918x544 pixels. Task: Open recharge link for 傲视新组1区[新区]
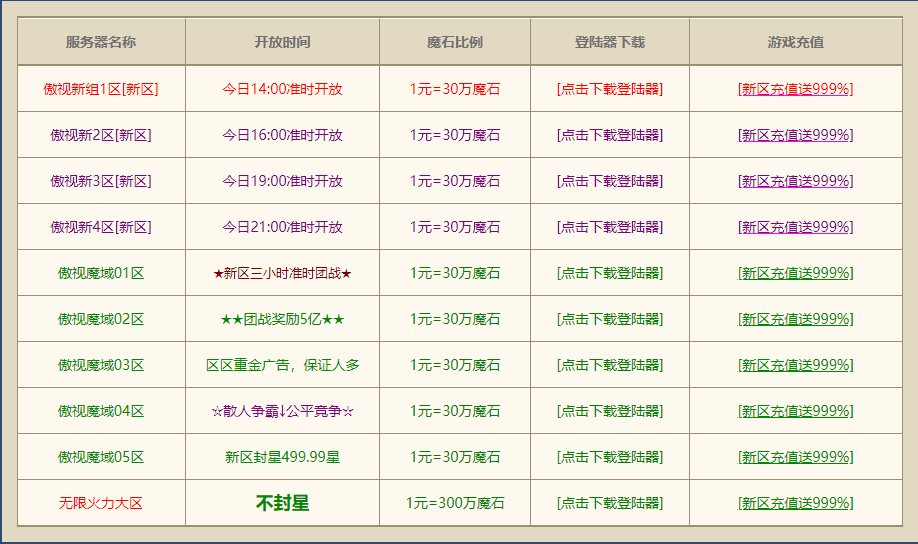[x=795, y=89]
